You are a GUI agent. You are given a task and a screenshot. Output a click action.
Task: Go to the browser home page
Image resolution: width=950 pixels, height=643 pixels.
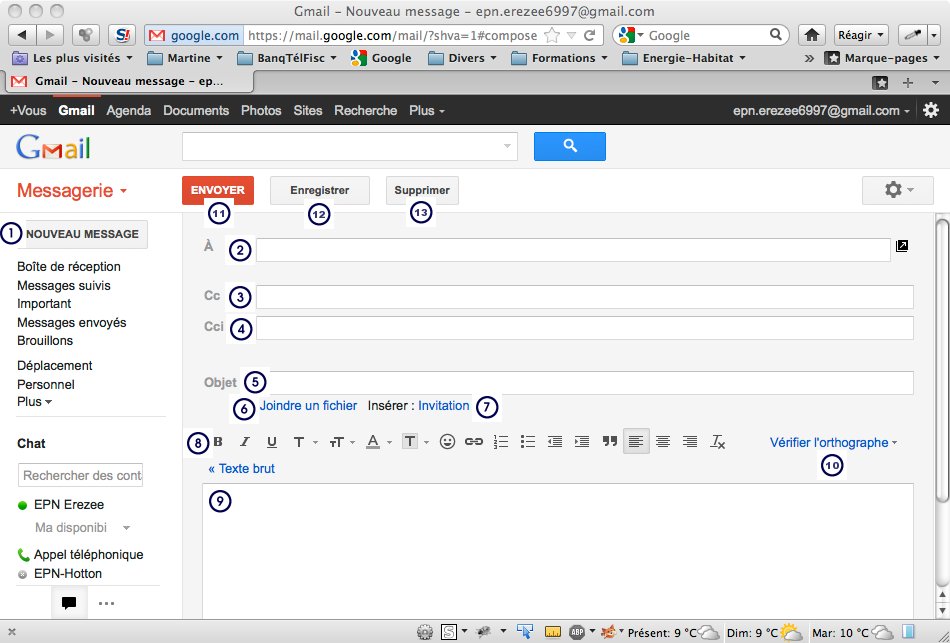[x=812, y=35]
